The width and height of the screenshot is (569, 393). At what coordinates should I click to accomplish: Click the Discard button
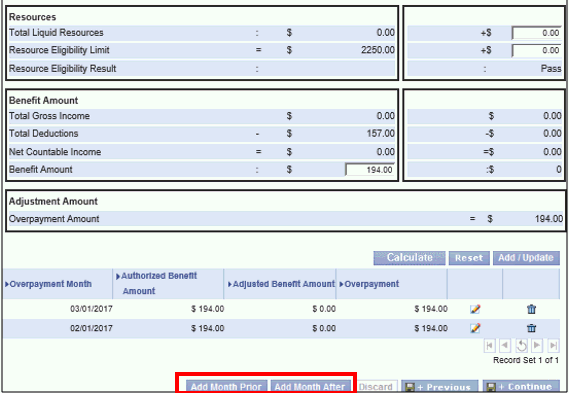[376, 386]
